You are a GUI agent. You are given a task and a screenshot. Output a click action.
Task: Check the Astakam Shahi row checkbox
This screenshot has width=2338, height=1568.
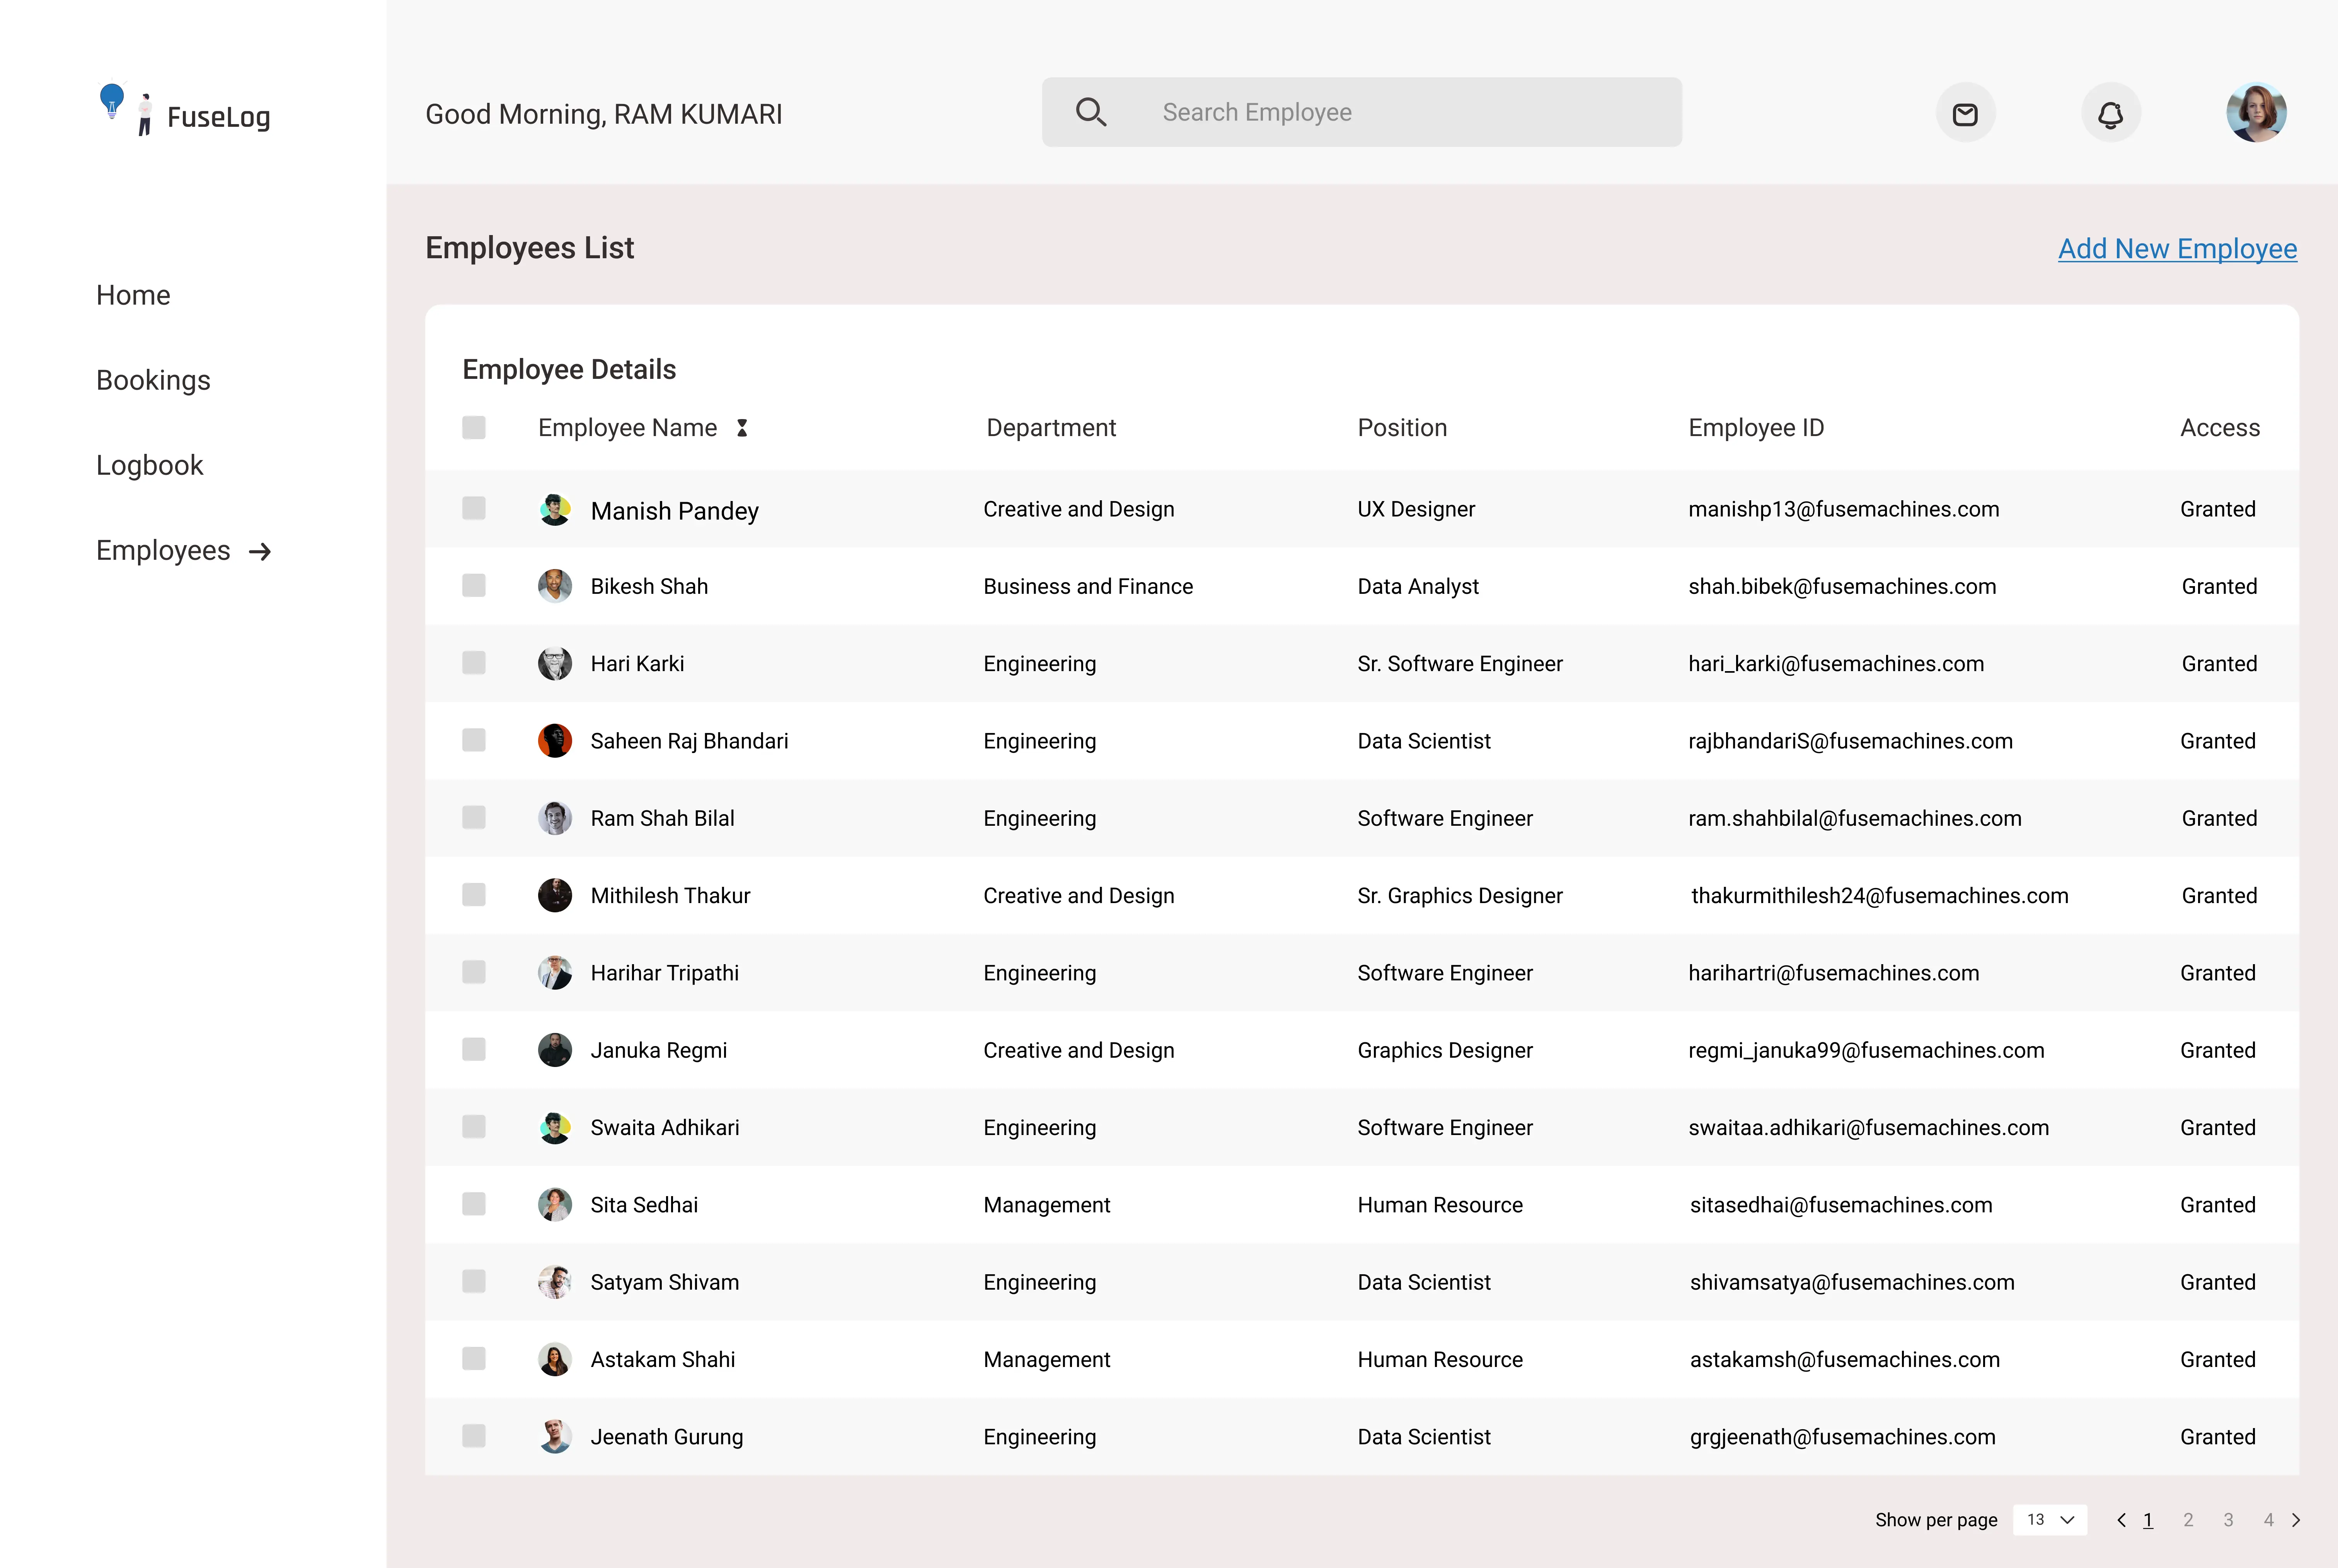pyautogui.click(x=474, y=1358)
